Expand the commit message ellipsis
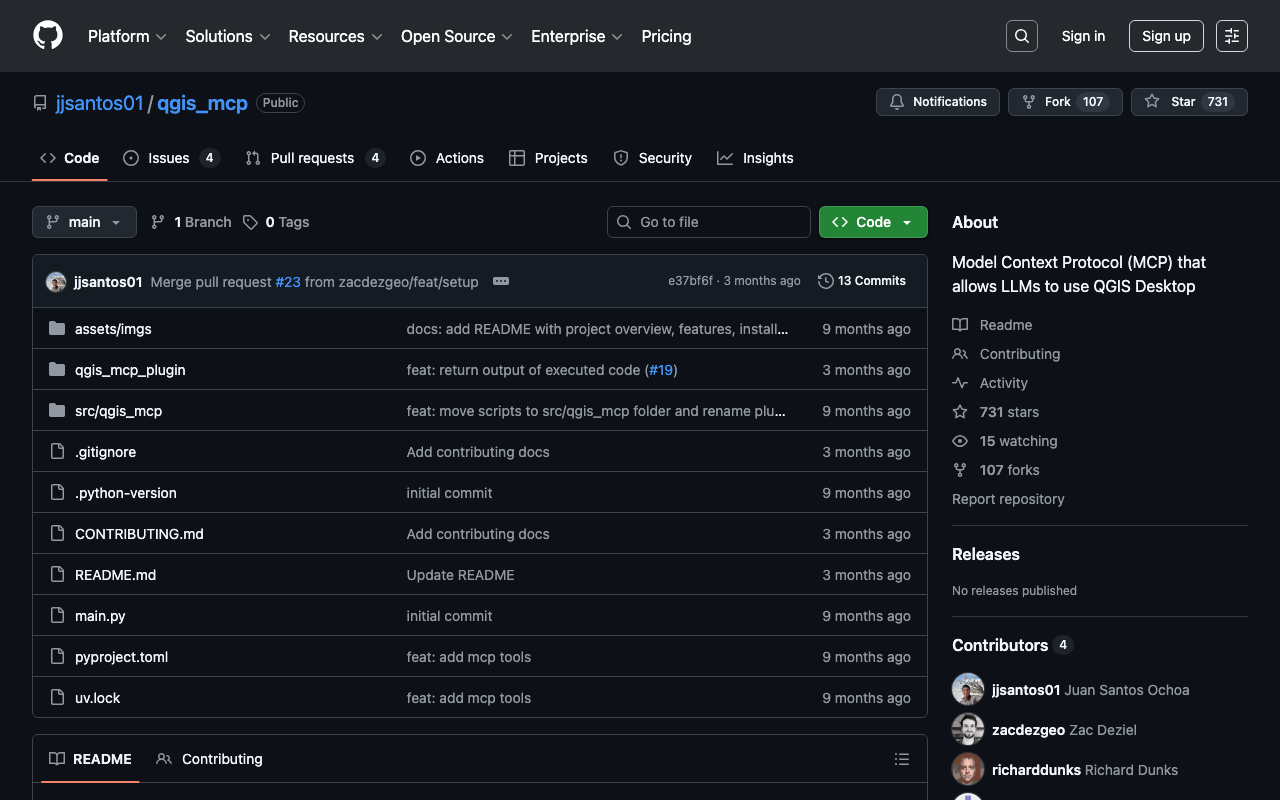The height and width of the screenshot is (800, 1280). point(501,281)
